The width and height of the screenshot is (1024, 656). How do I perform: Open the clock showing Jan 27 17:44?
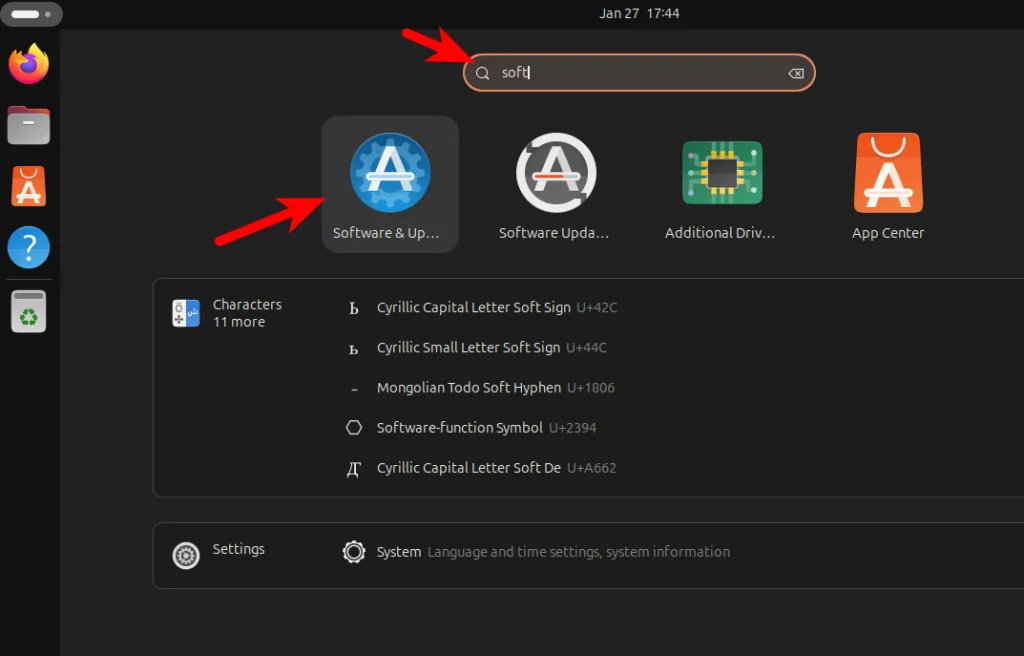click(639, 13)
